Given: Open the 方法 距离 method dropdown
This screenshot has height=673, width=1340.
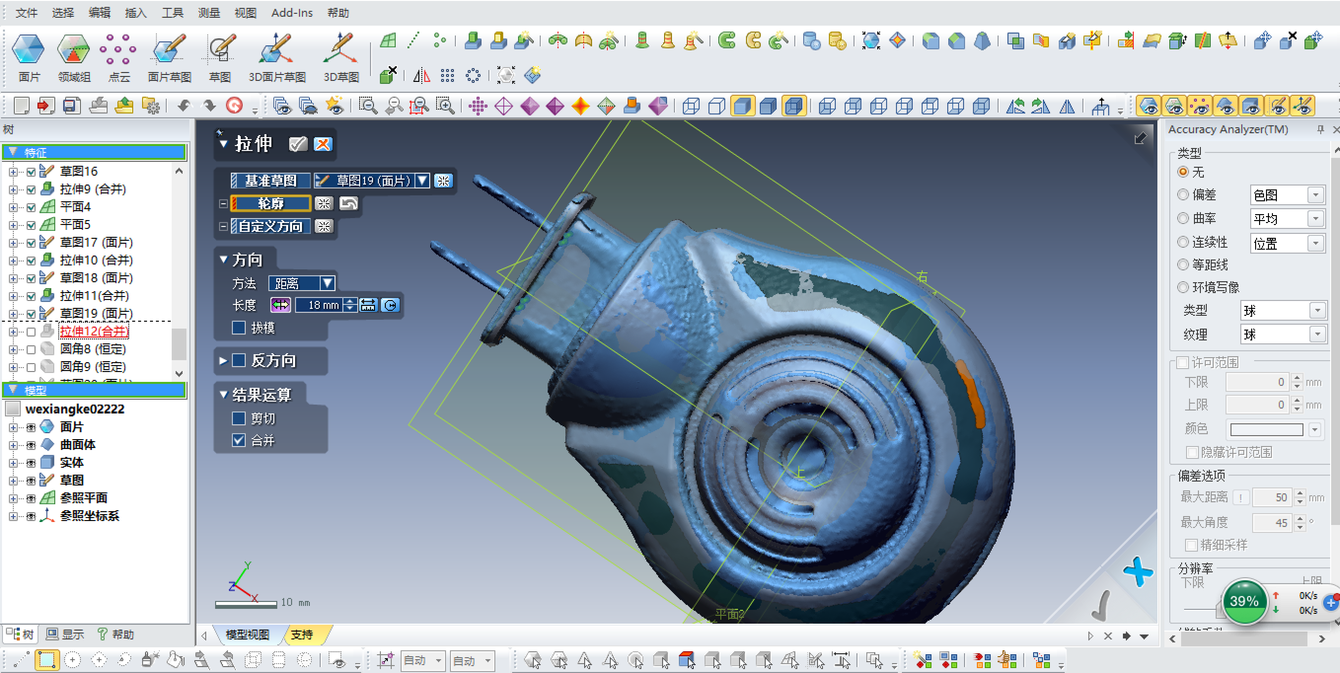Looking at the screenshot, I should pos(327,283).
